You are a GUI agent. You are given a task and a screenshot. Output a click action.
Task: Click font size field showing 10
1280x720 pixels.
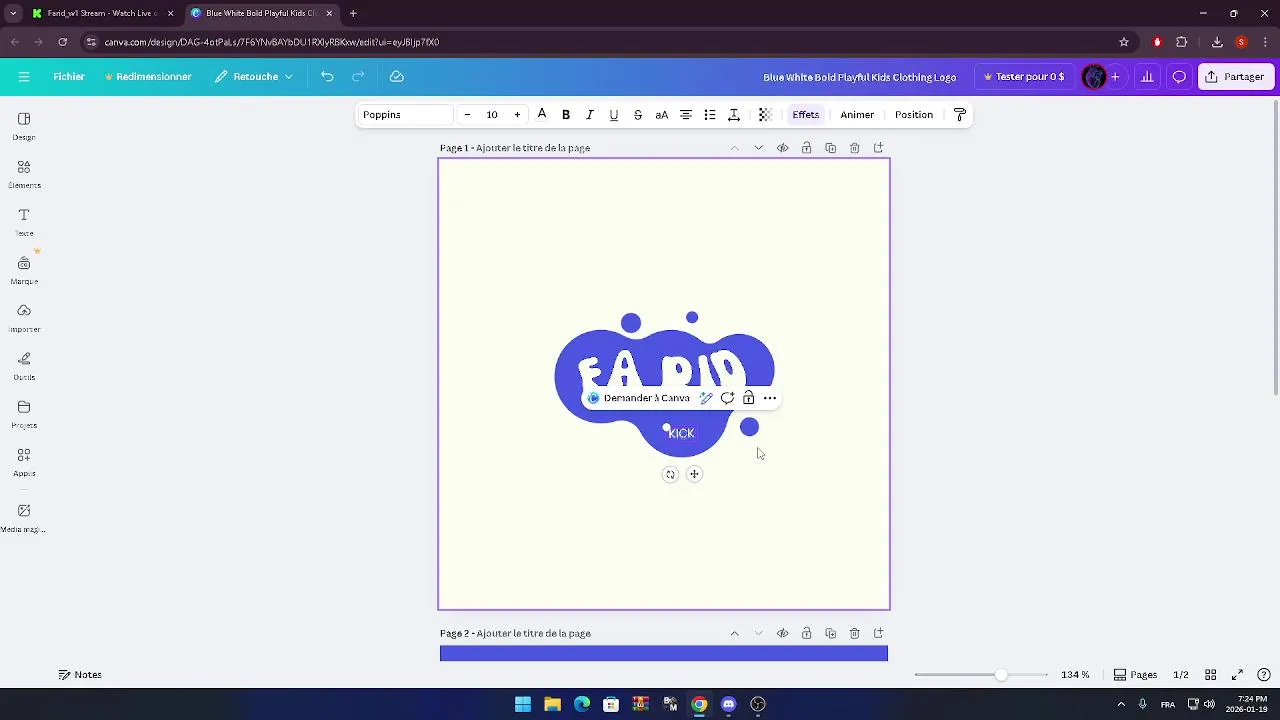492,114
